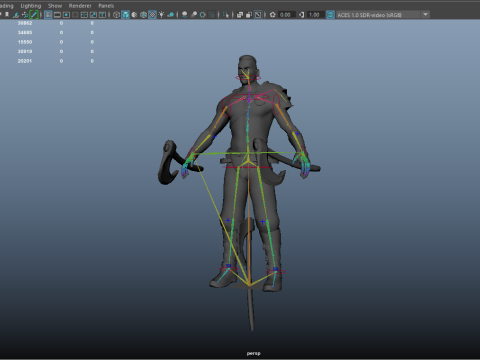Turn on Wireframe on Shaded
This screenshot has width=480, height=360.
coord(143,15)
